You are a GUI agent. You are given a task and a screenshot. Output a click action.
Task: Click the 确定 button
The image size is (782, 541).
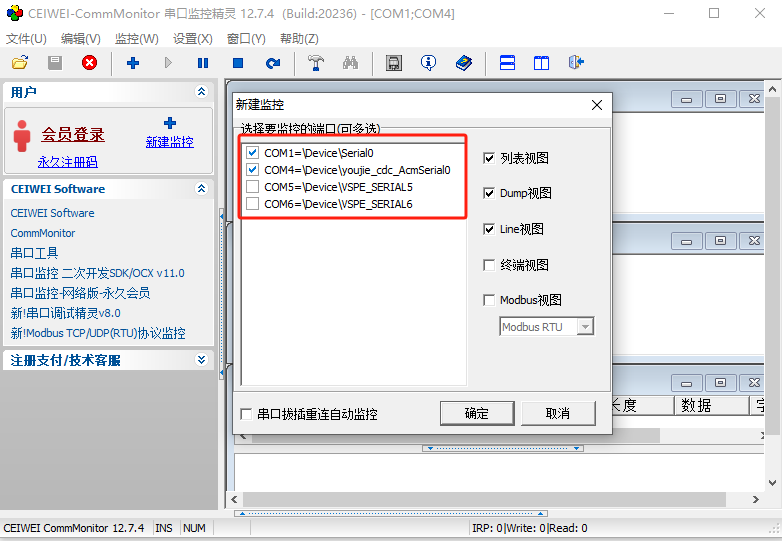pos(477,413)
